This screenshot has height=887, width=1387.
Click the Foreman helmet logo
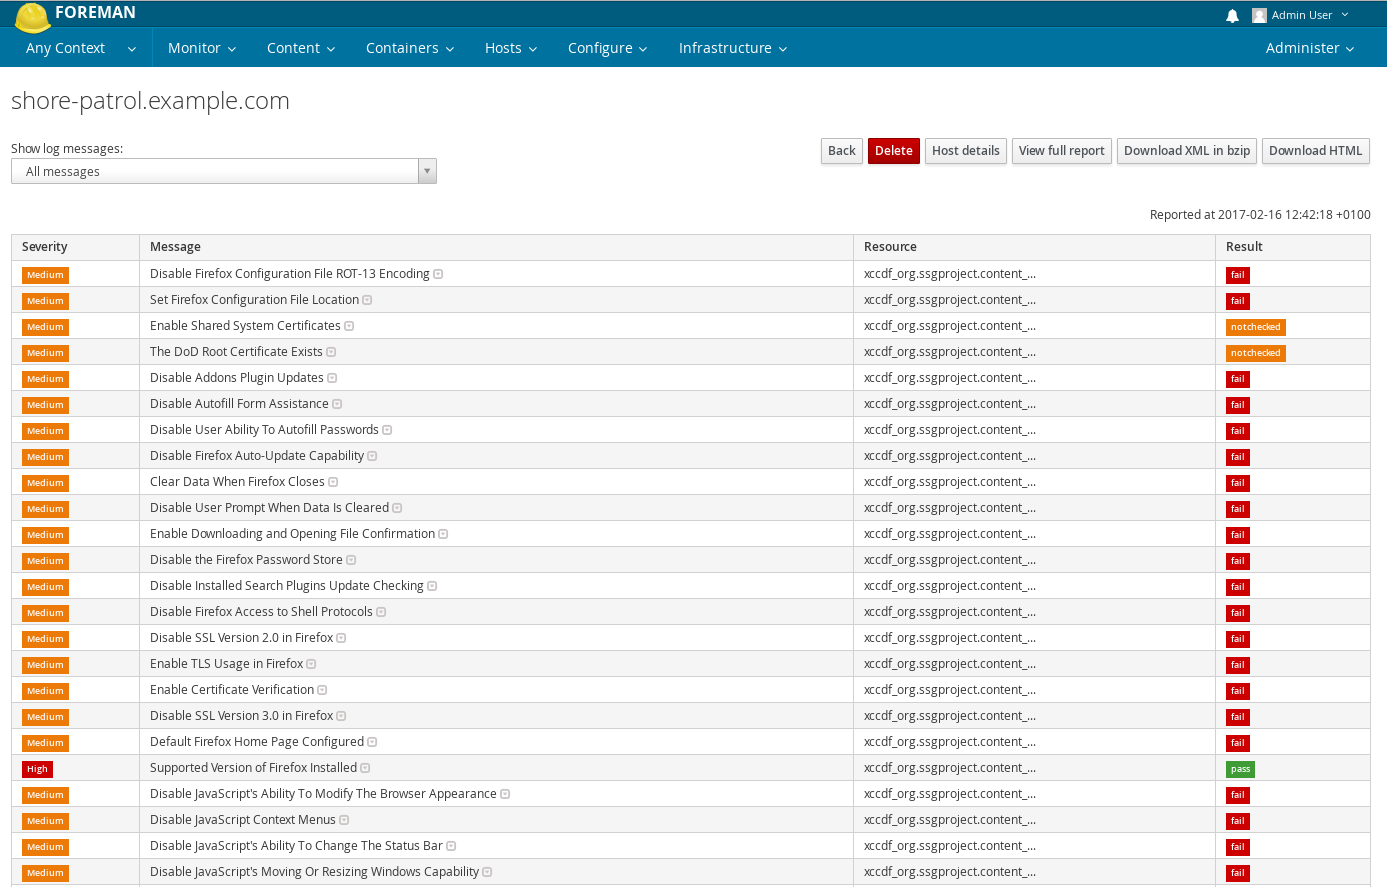click(32, 16)
